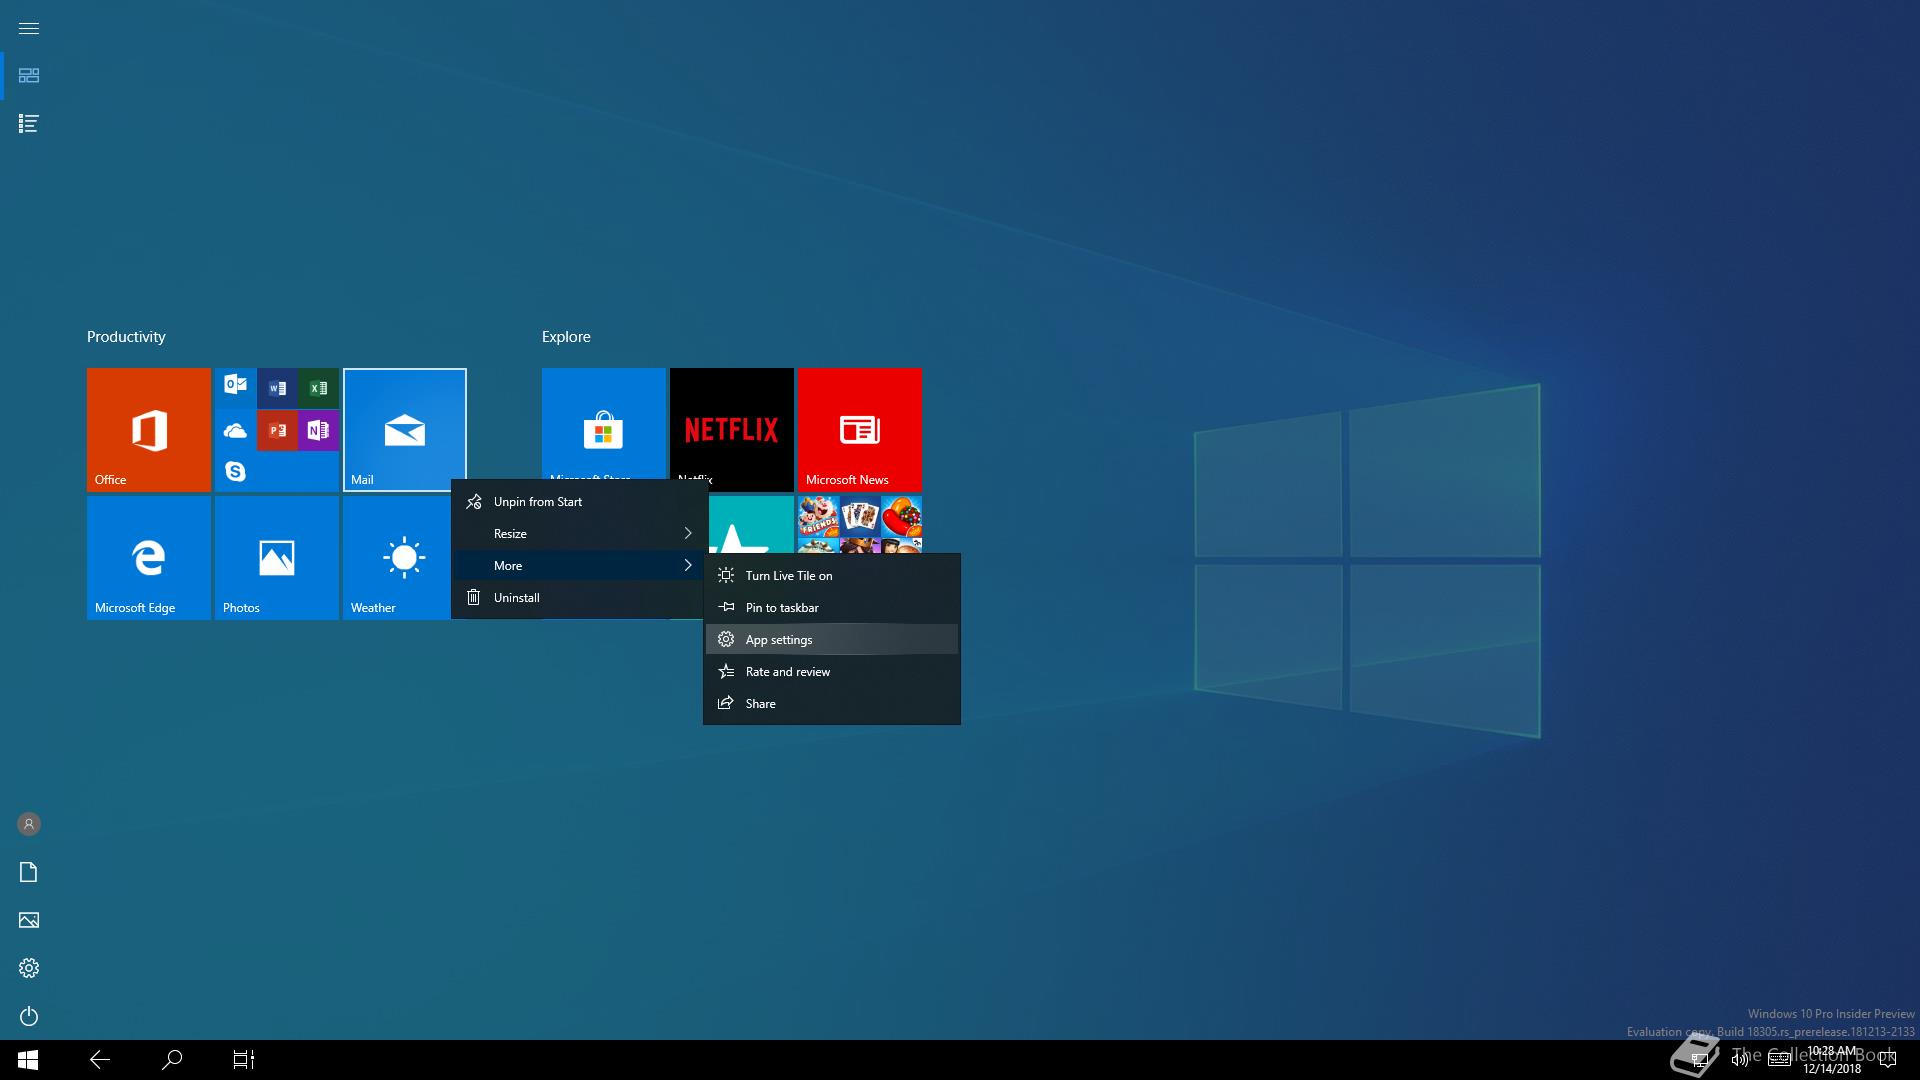Open the network status tray icon
1920x1080 pixels.
pos(1699,1060)
